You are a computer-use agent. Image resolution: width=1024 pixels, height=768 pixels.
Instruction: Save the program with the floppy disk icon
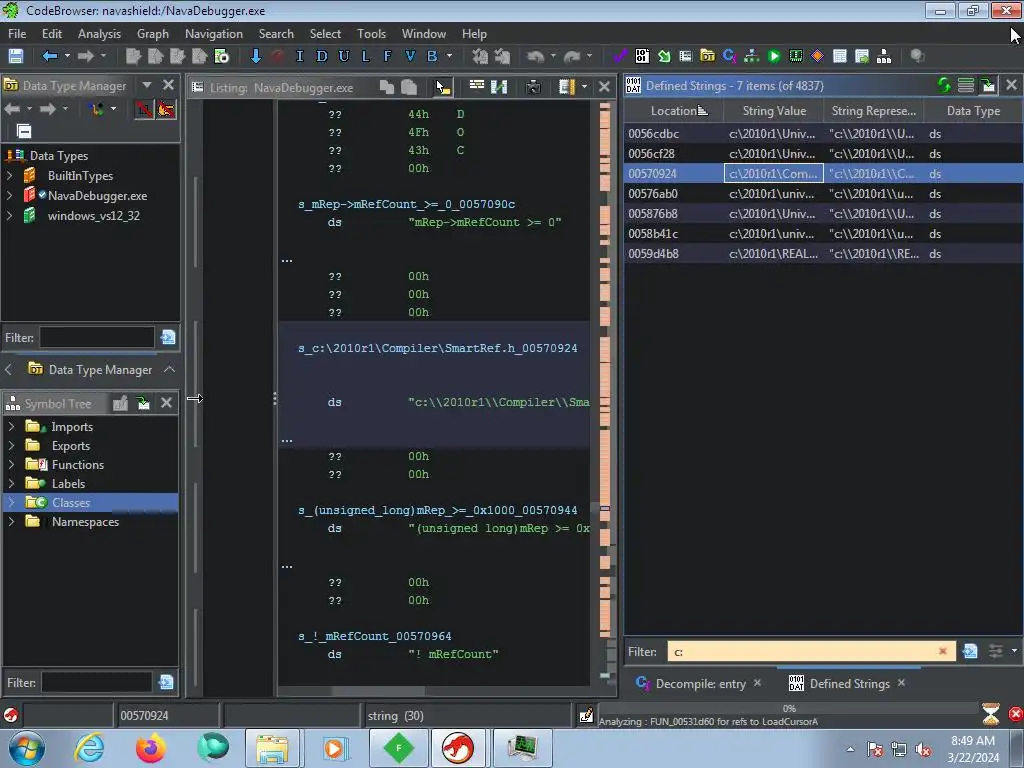click(x=16, y=56)
